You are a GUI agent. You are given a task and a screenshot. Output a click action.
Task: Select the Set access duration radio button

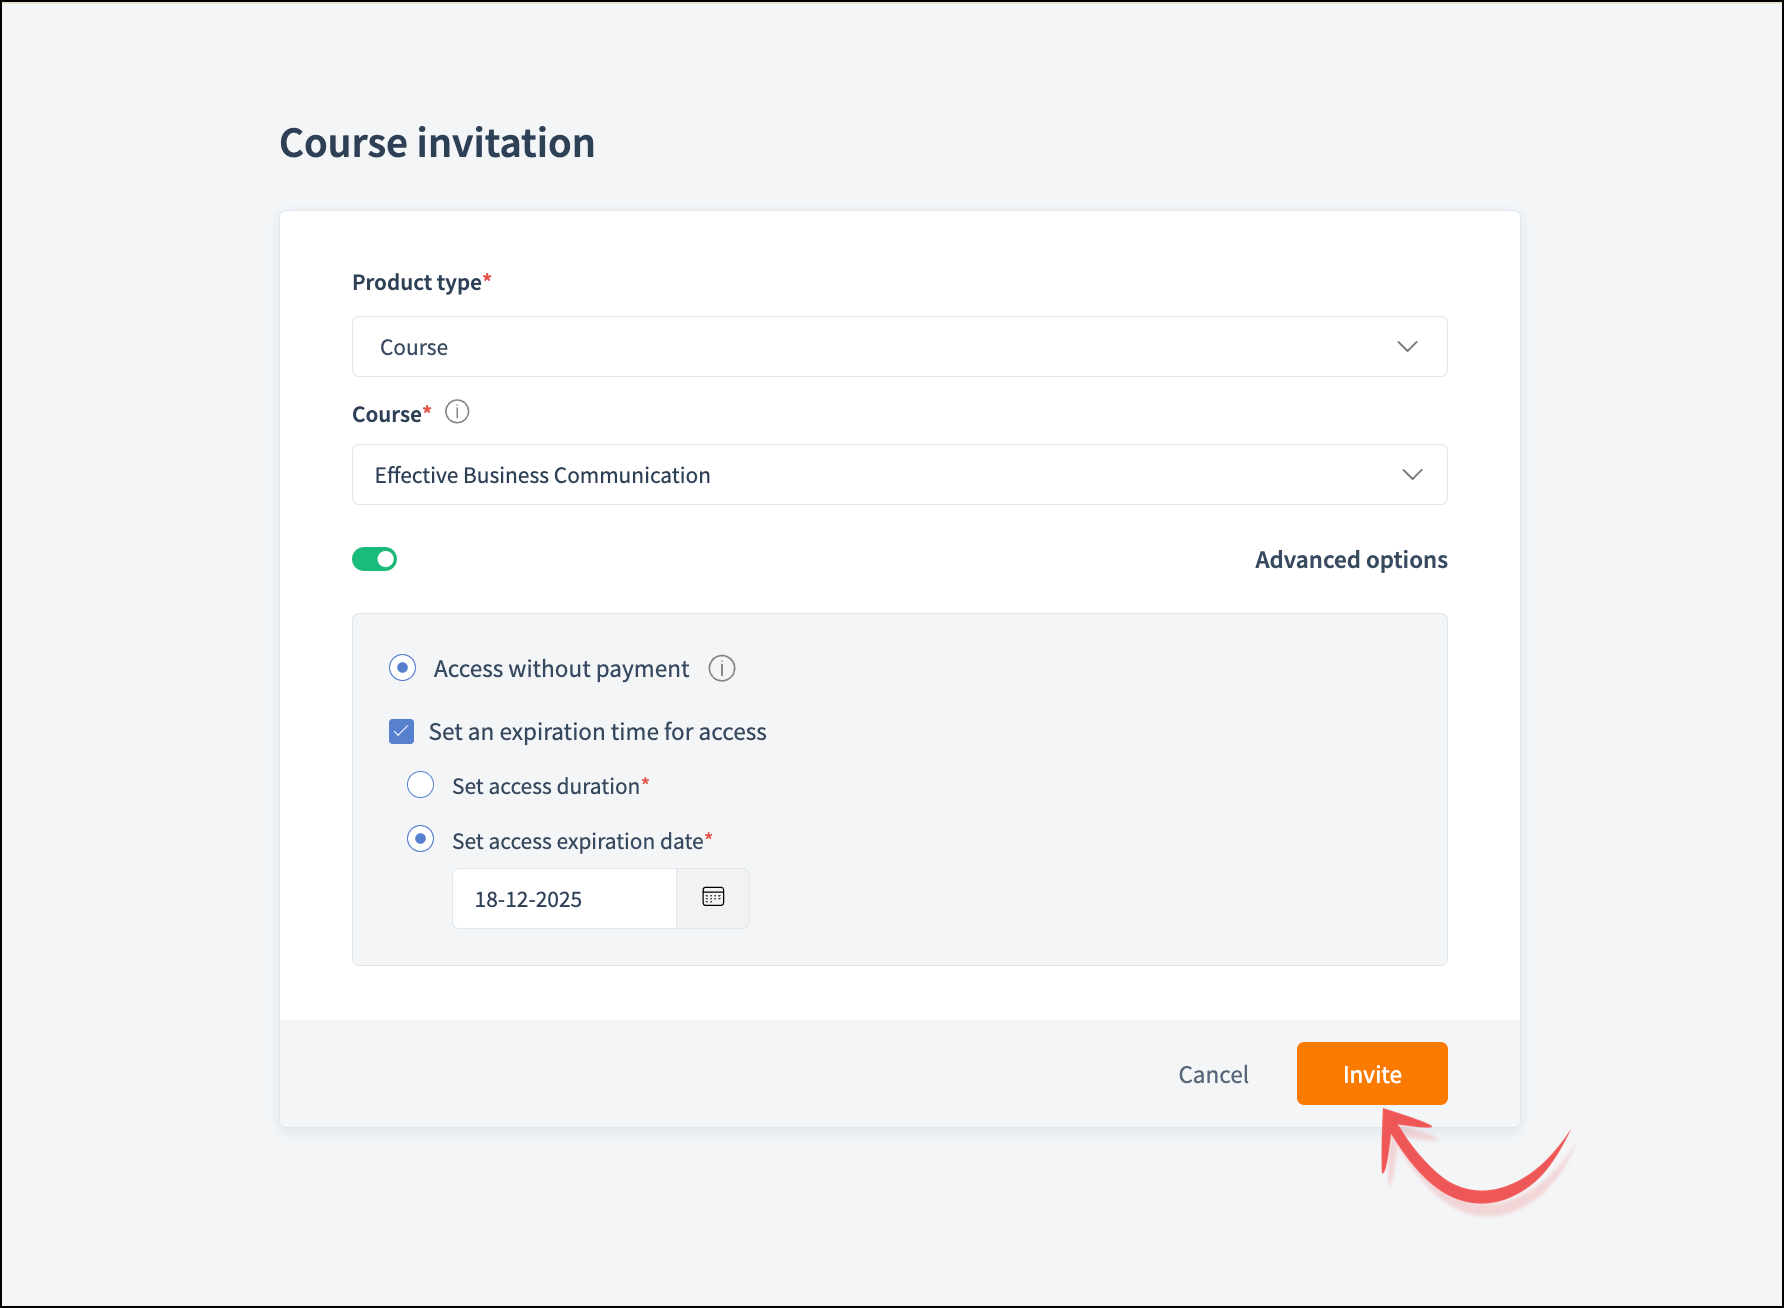pos(421,785)
